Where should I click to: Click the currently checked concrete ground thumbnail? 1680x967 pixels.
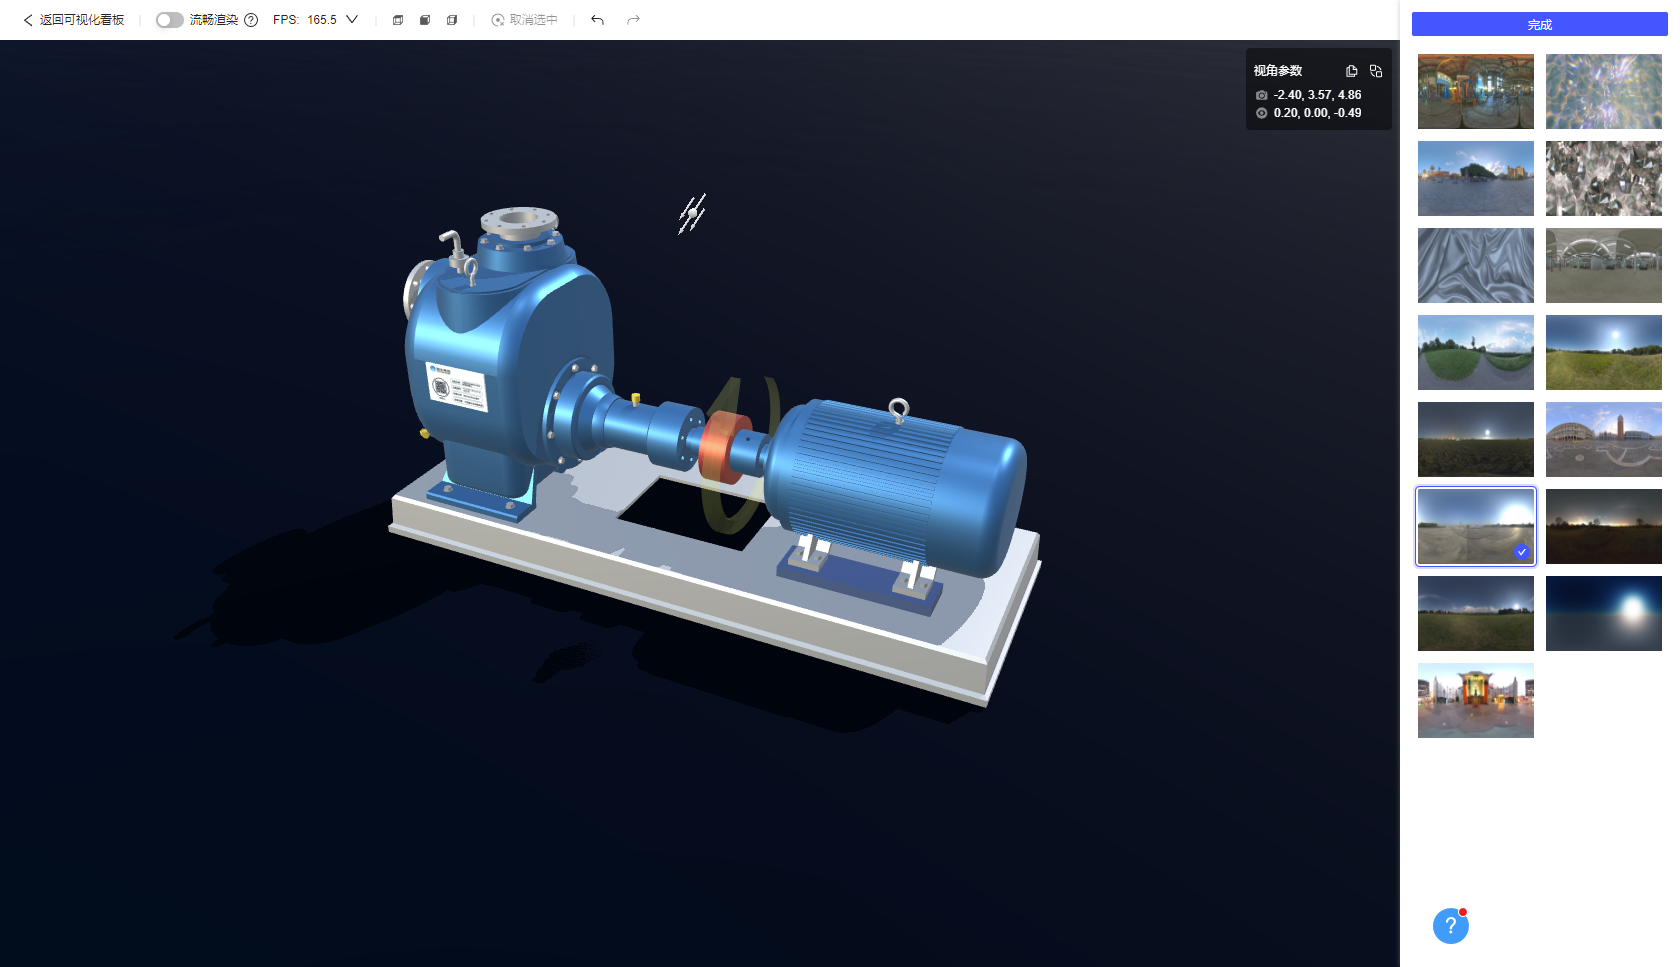pyautogui.click(x=1476, y=526)
